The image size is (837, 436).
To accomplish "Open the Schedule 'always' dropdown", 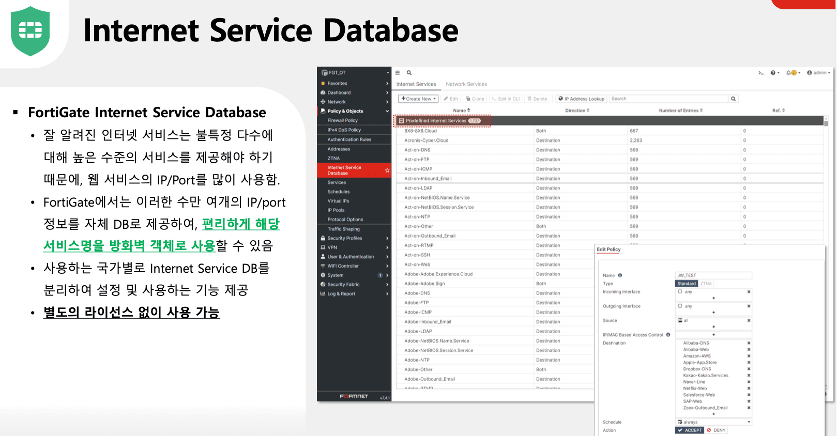I will (714, 422).
